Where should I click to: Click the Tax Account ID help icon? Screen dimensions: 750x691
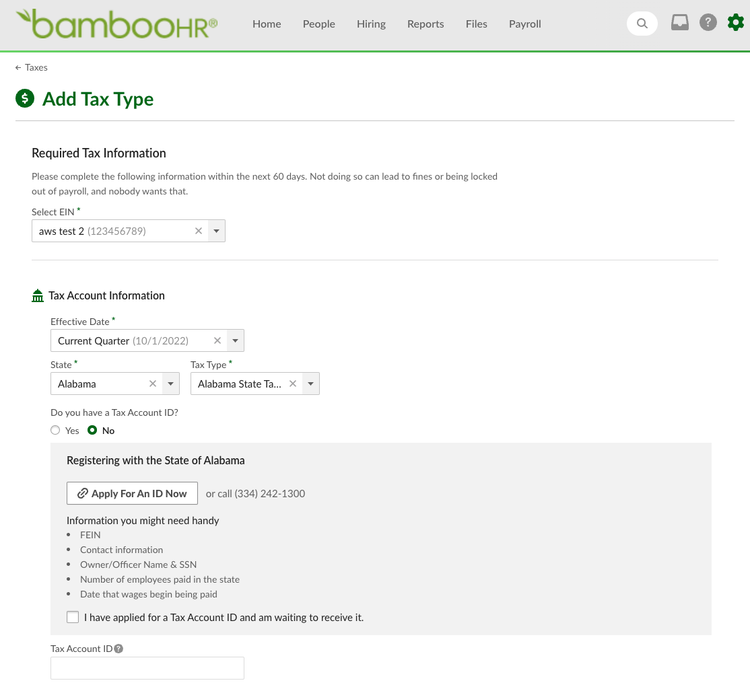[x=119, y=648]
